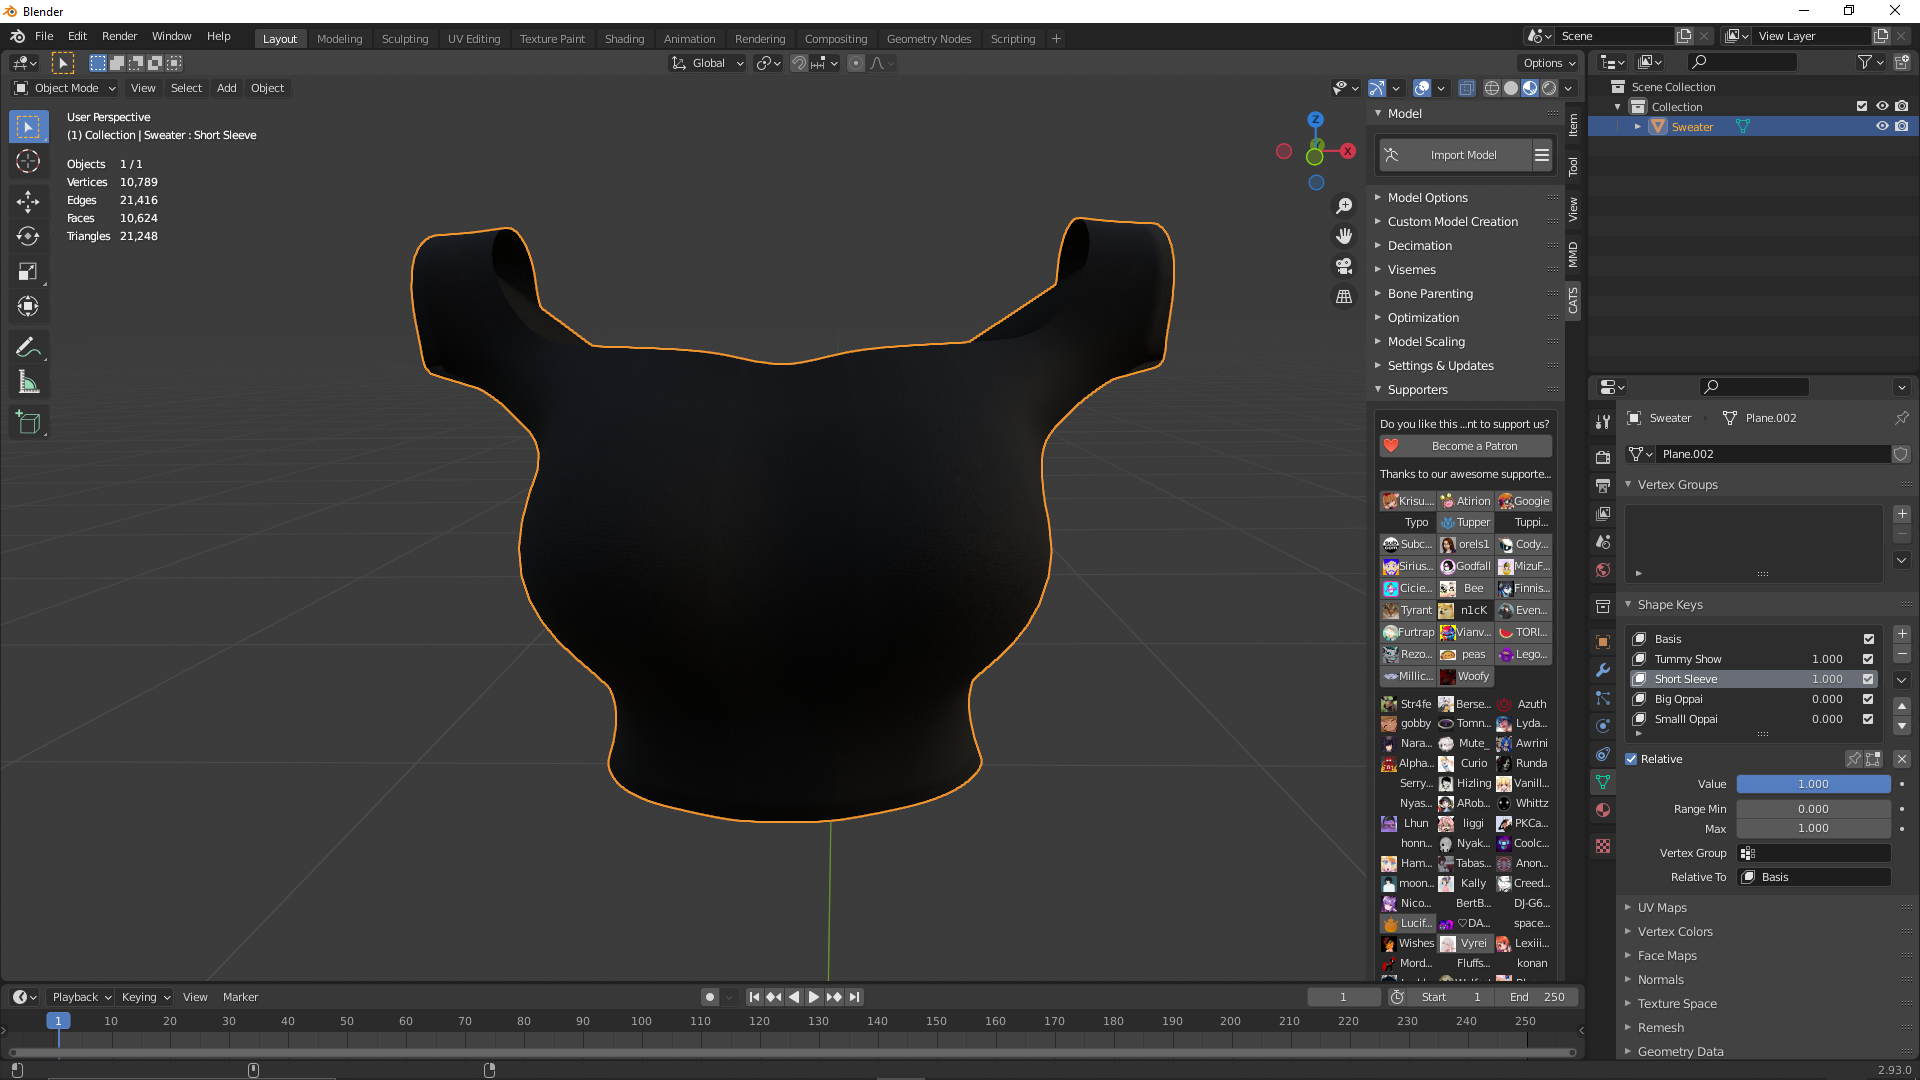Disable the Tummy Show shape key checkbox

(1868, 659)
